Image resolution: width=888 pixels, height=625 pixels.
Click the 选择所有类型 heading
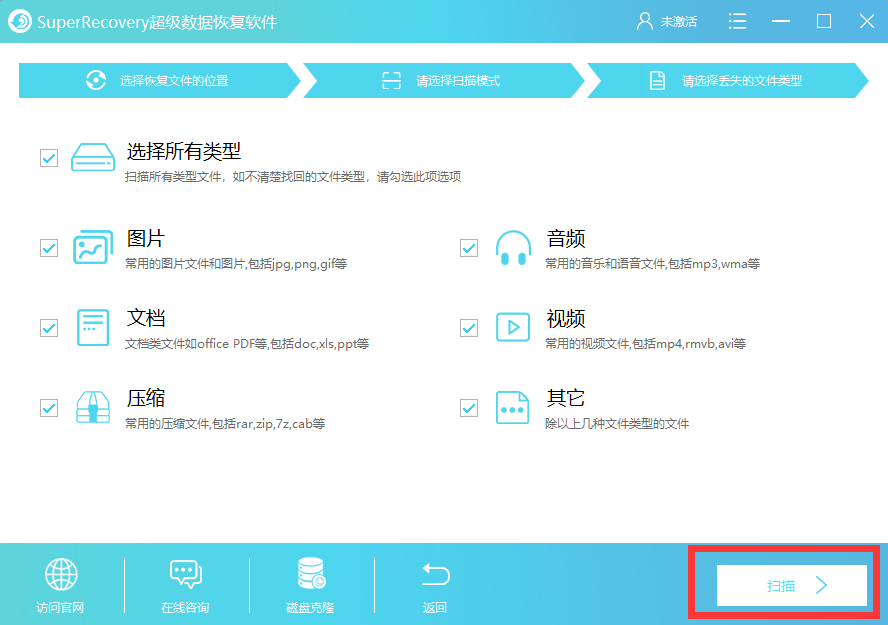click(x=184, y=151)
